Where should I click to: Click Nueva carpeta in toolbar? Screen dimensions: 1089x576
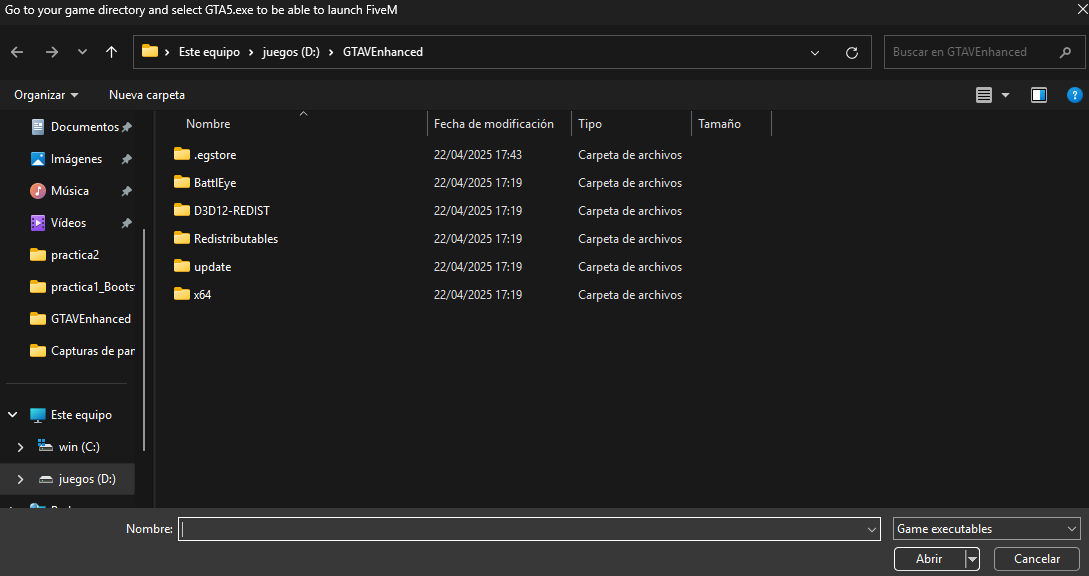tap(147, 95)
